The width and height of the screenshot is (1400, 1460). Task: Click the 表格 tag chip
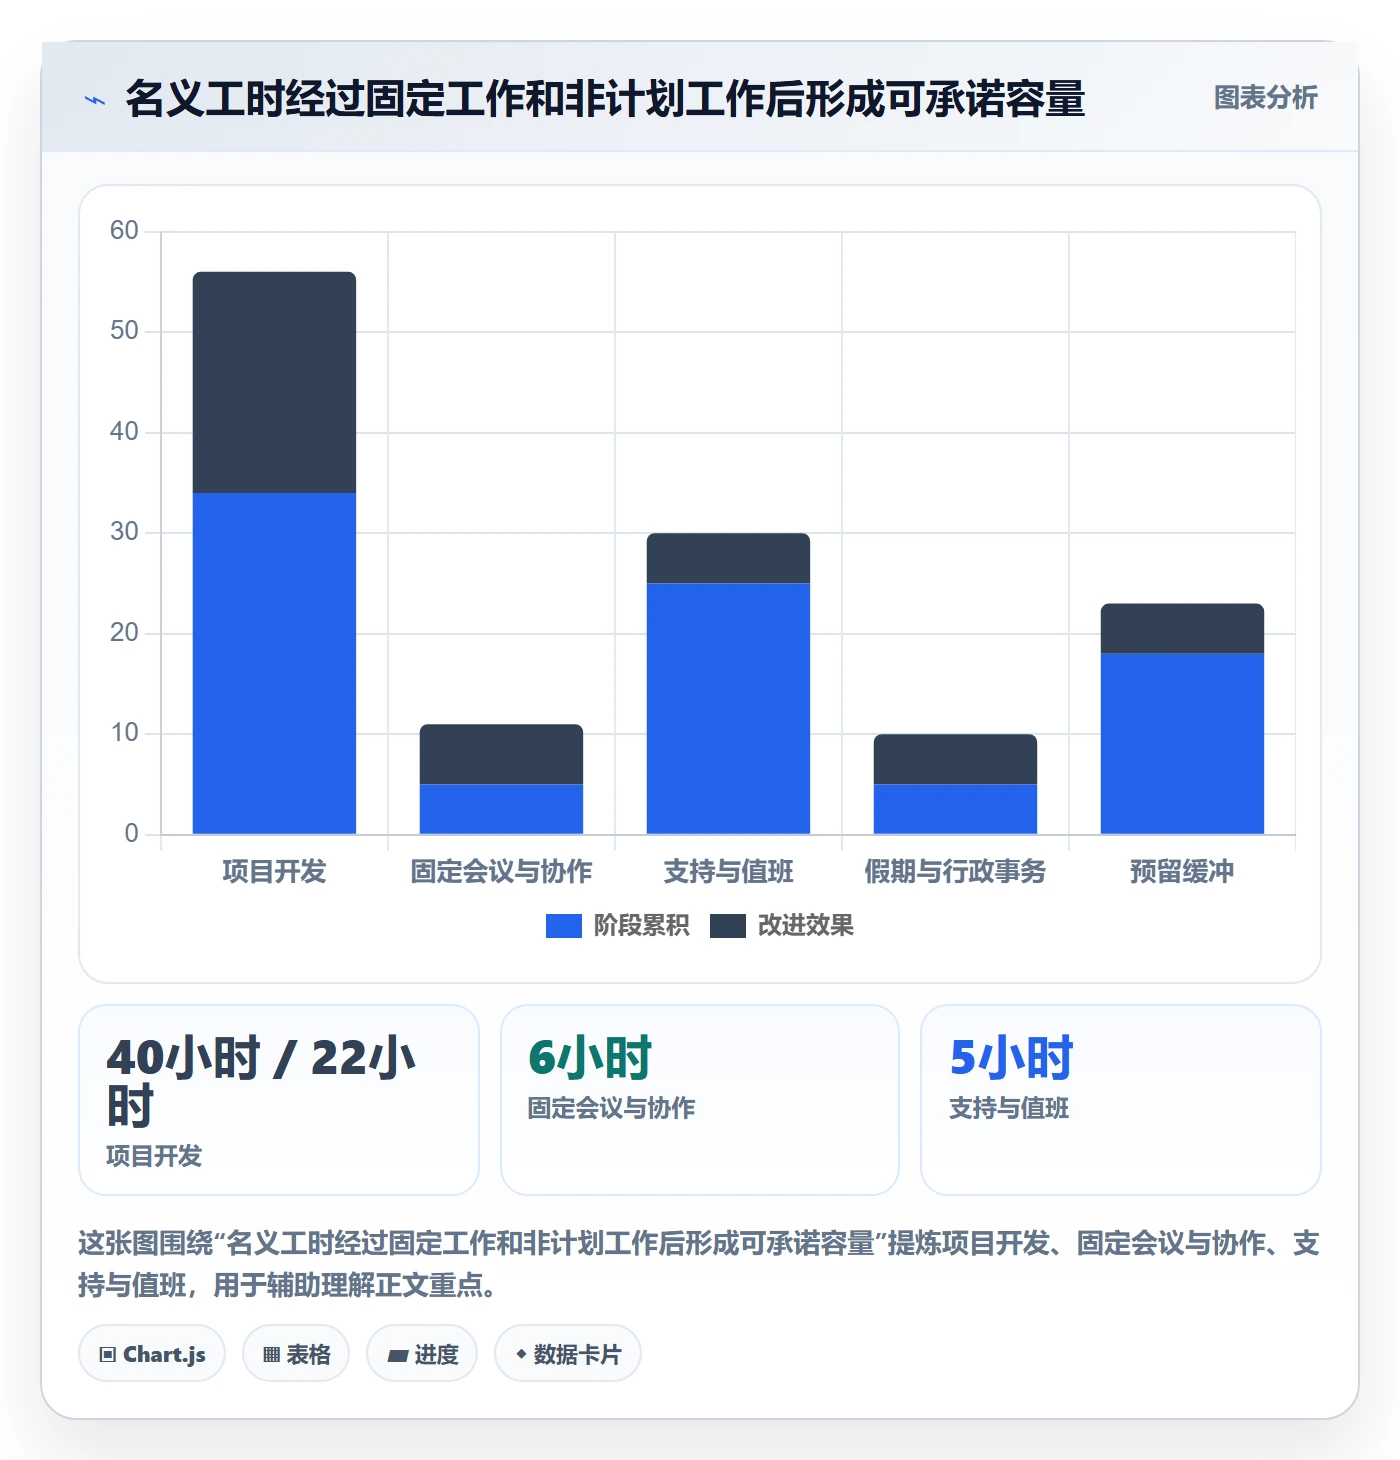[x=296, y=1354]
